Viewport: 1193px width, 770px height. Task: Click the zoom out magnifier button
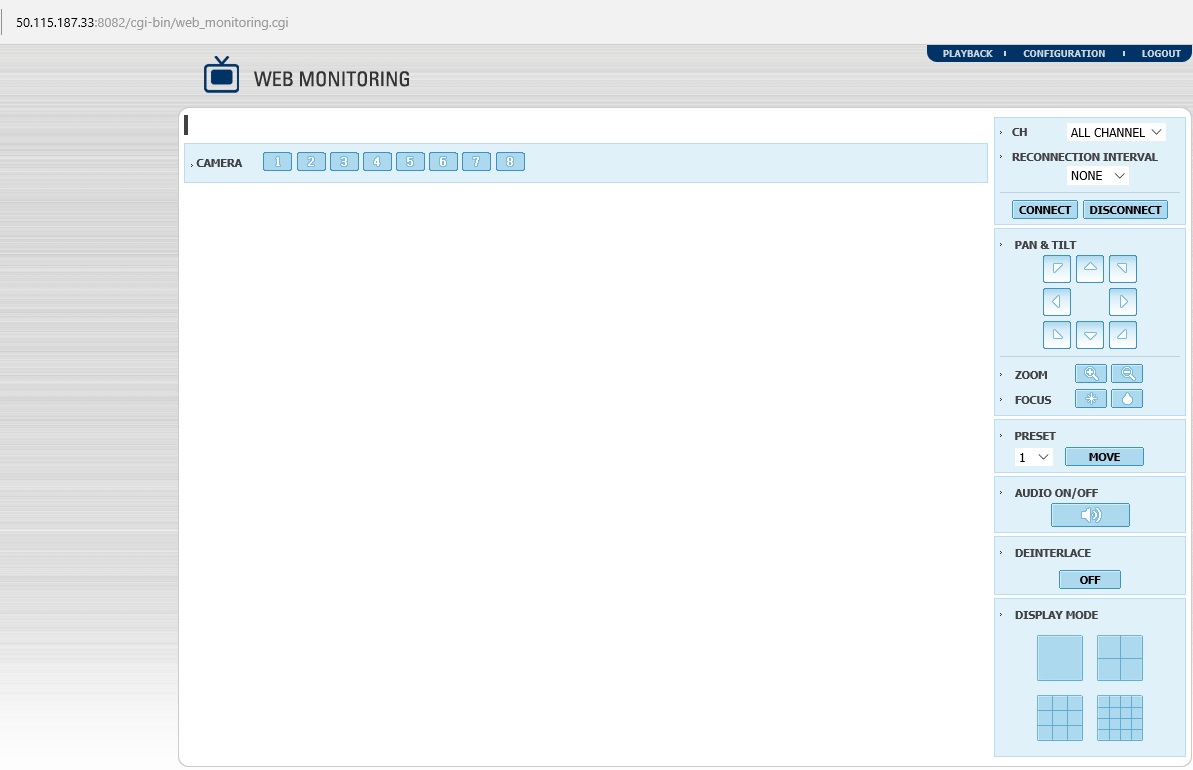(x=1126, y=374)
